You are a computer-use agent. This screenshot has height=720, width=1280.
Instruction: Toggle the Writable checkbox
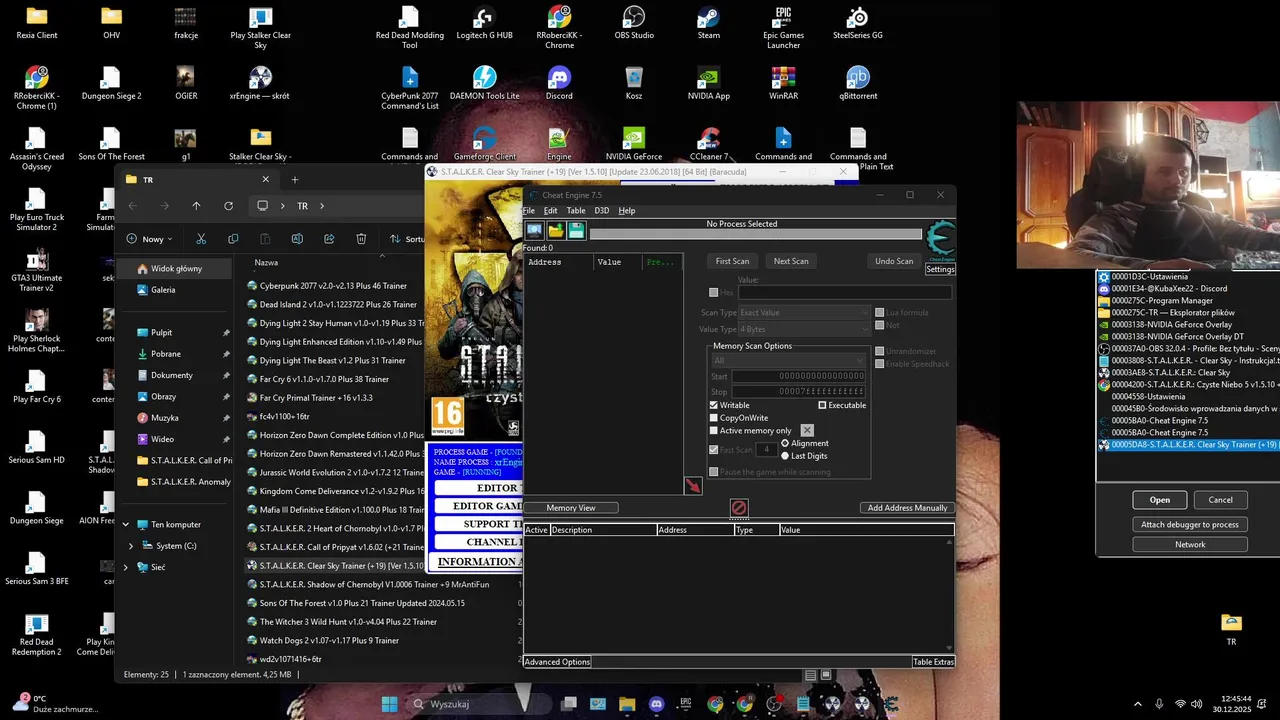[x=714, y=405]
